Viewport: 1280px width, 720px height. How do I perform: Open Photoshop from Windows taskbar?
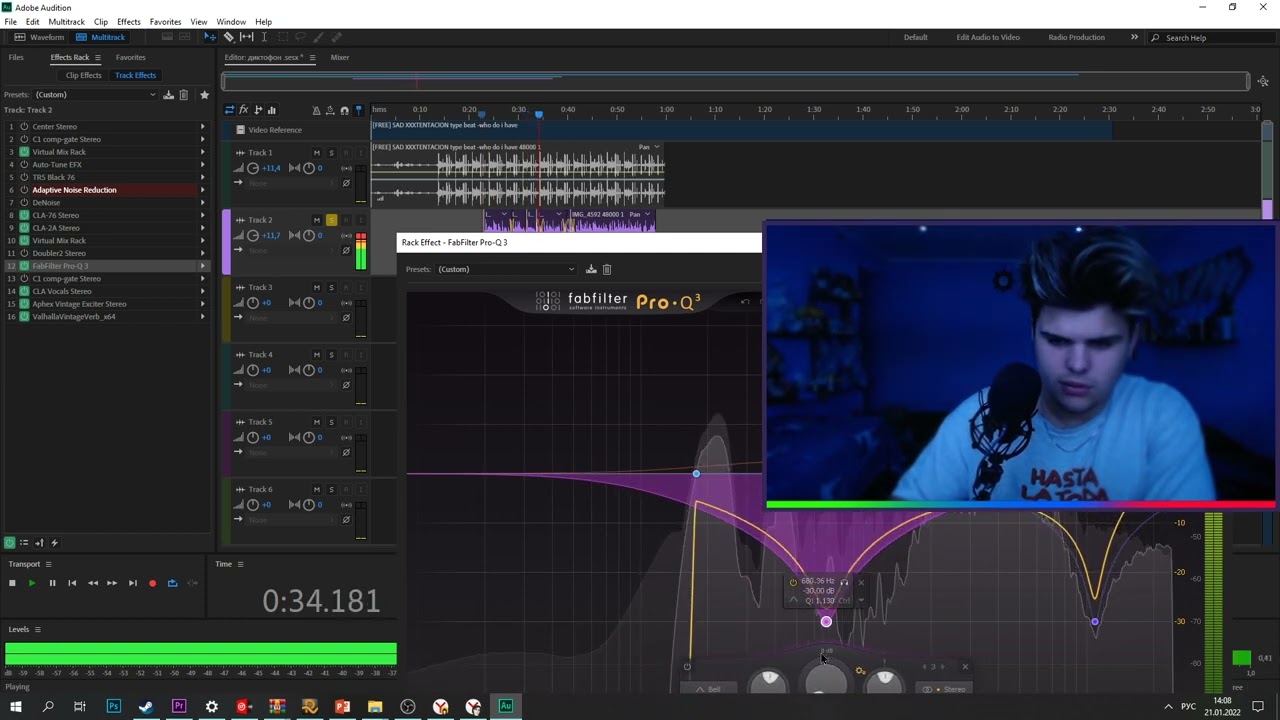click(x=113, y=707)
